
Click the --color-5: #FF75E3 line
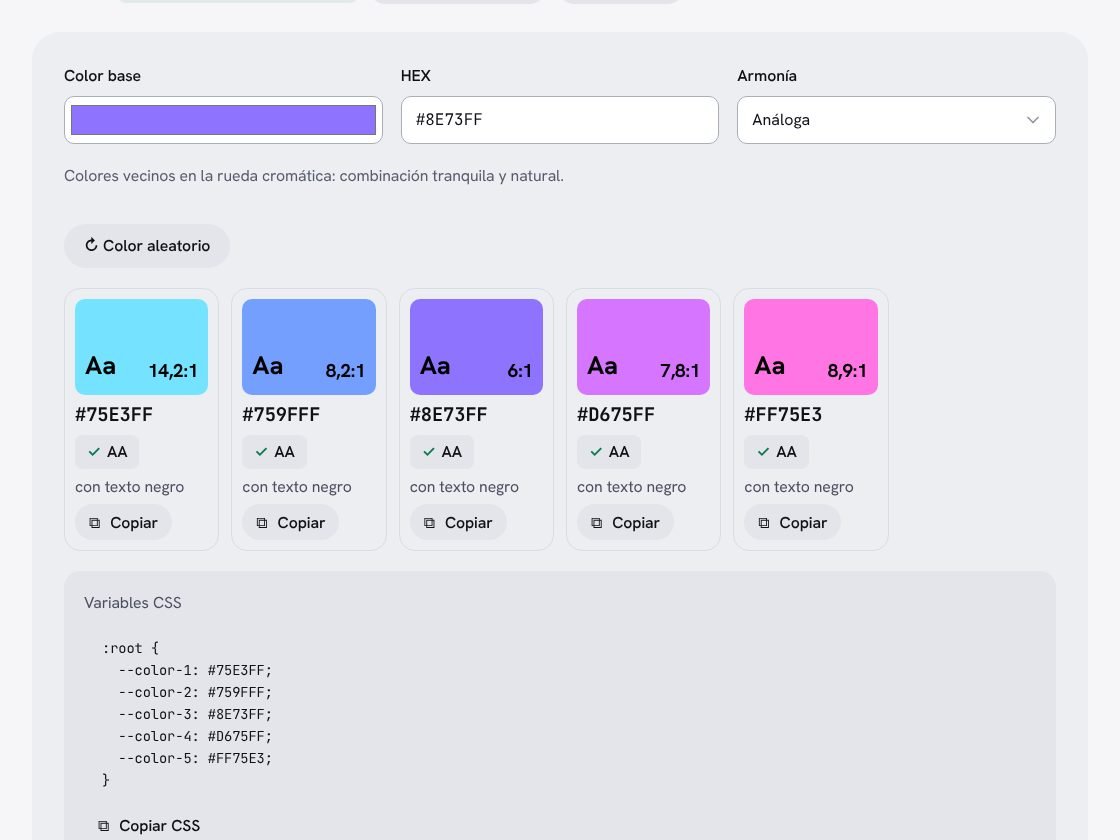click(195, 759)
